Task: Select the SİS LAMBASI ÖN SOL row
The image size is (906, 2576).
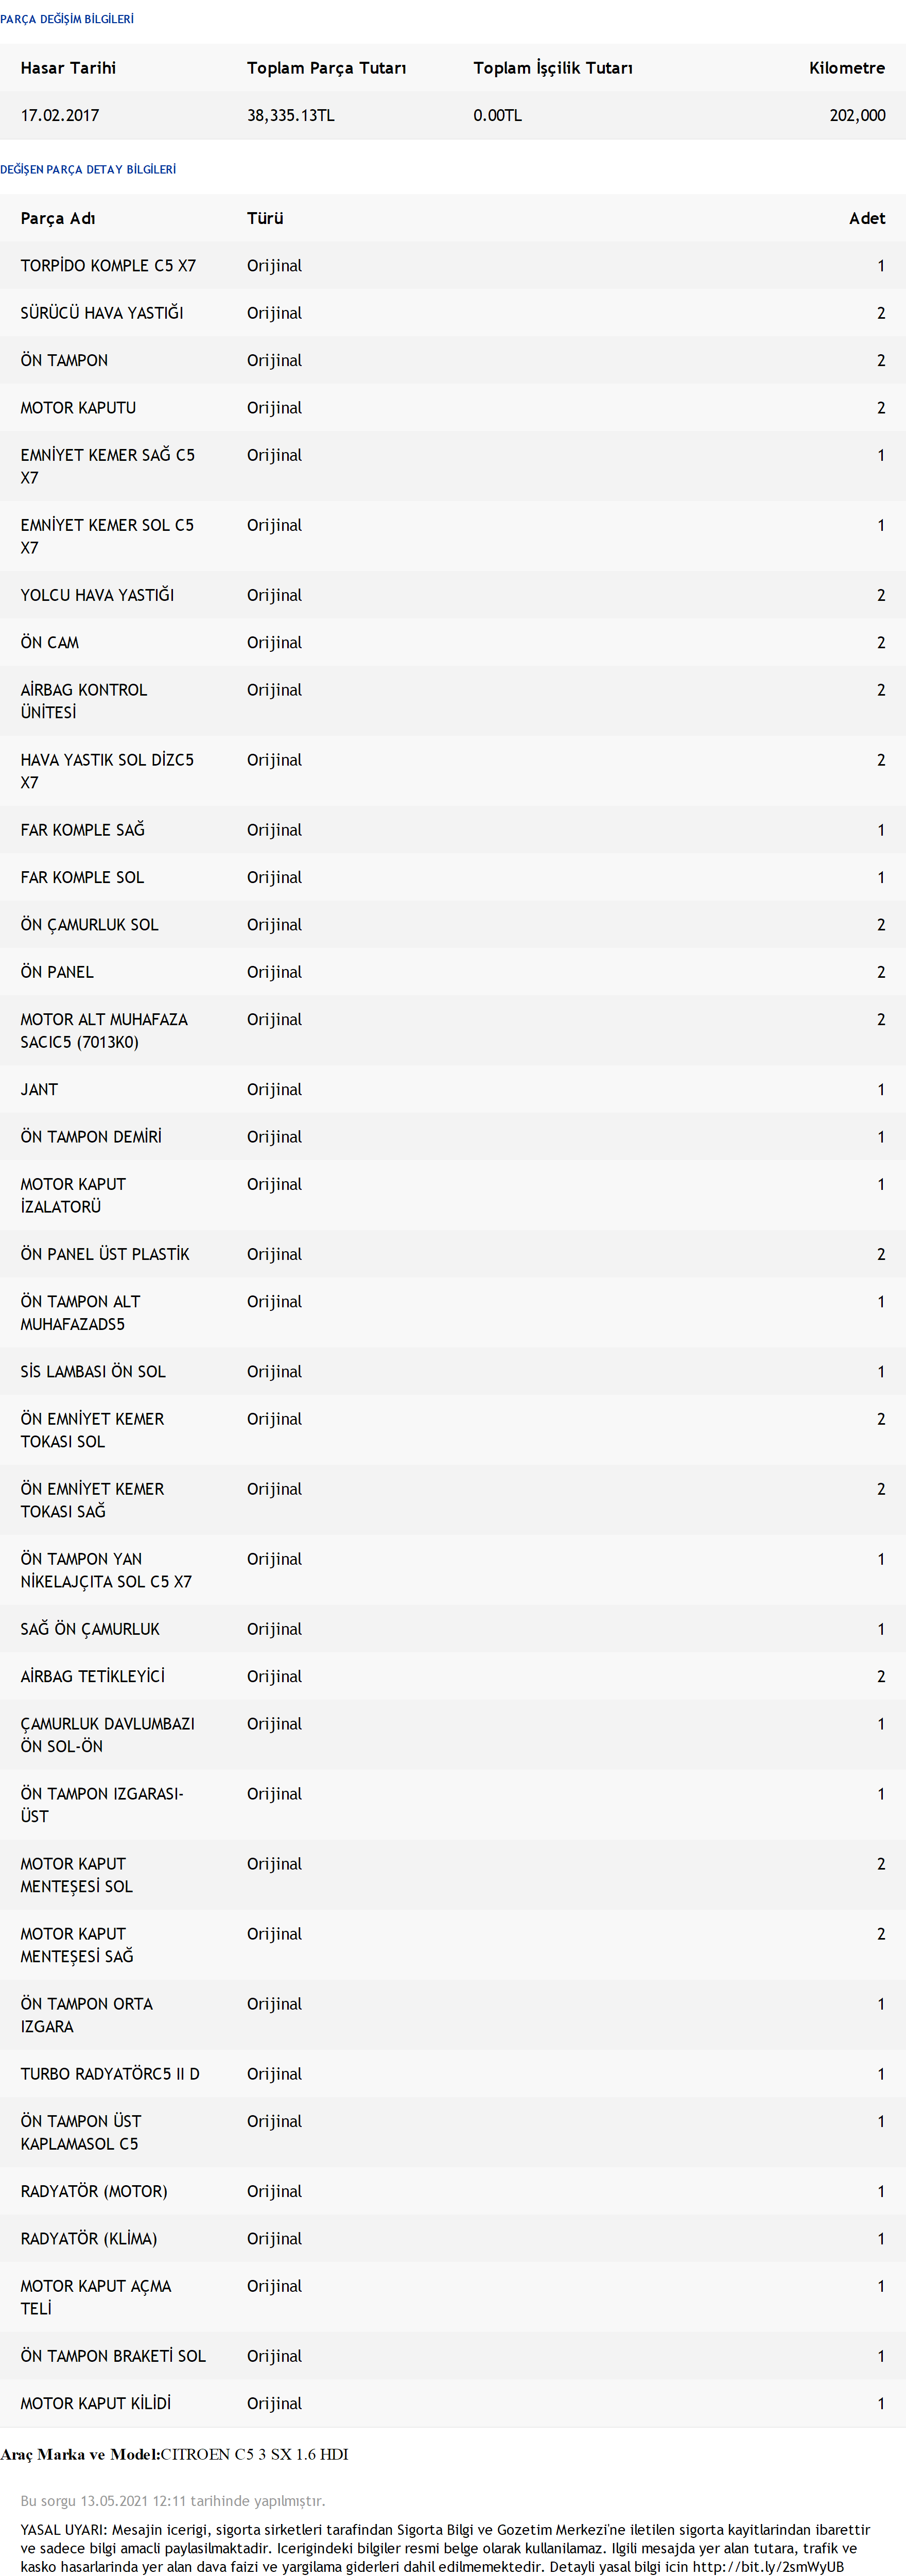Action: tap(453, 1371)
